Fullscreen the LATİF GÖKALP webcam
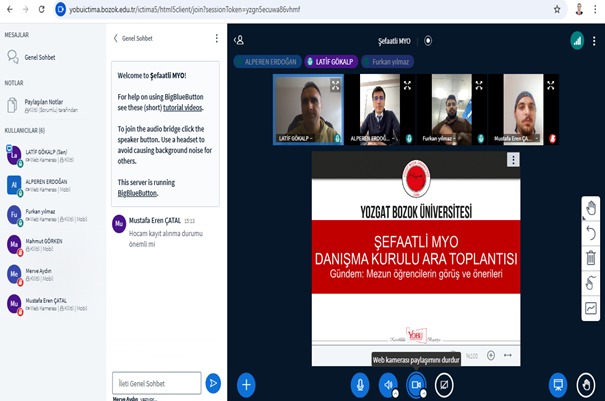The height and width of the screenshot is (401, 605). [x=335, y=85]
